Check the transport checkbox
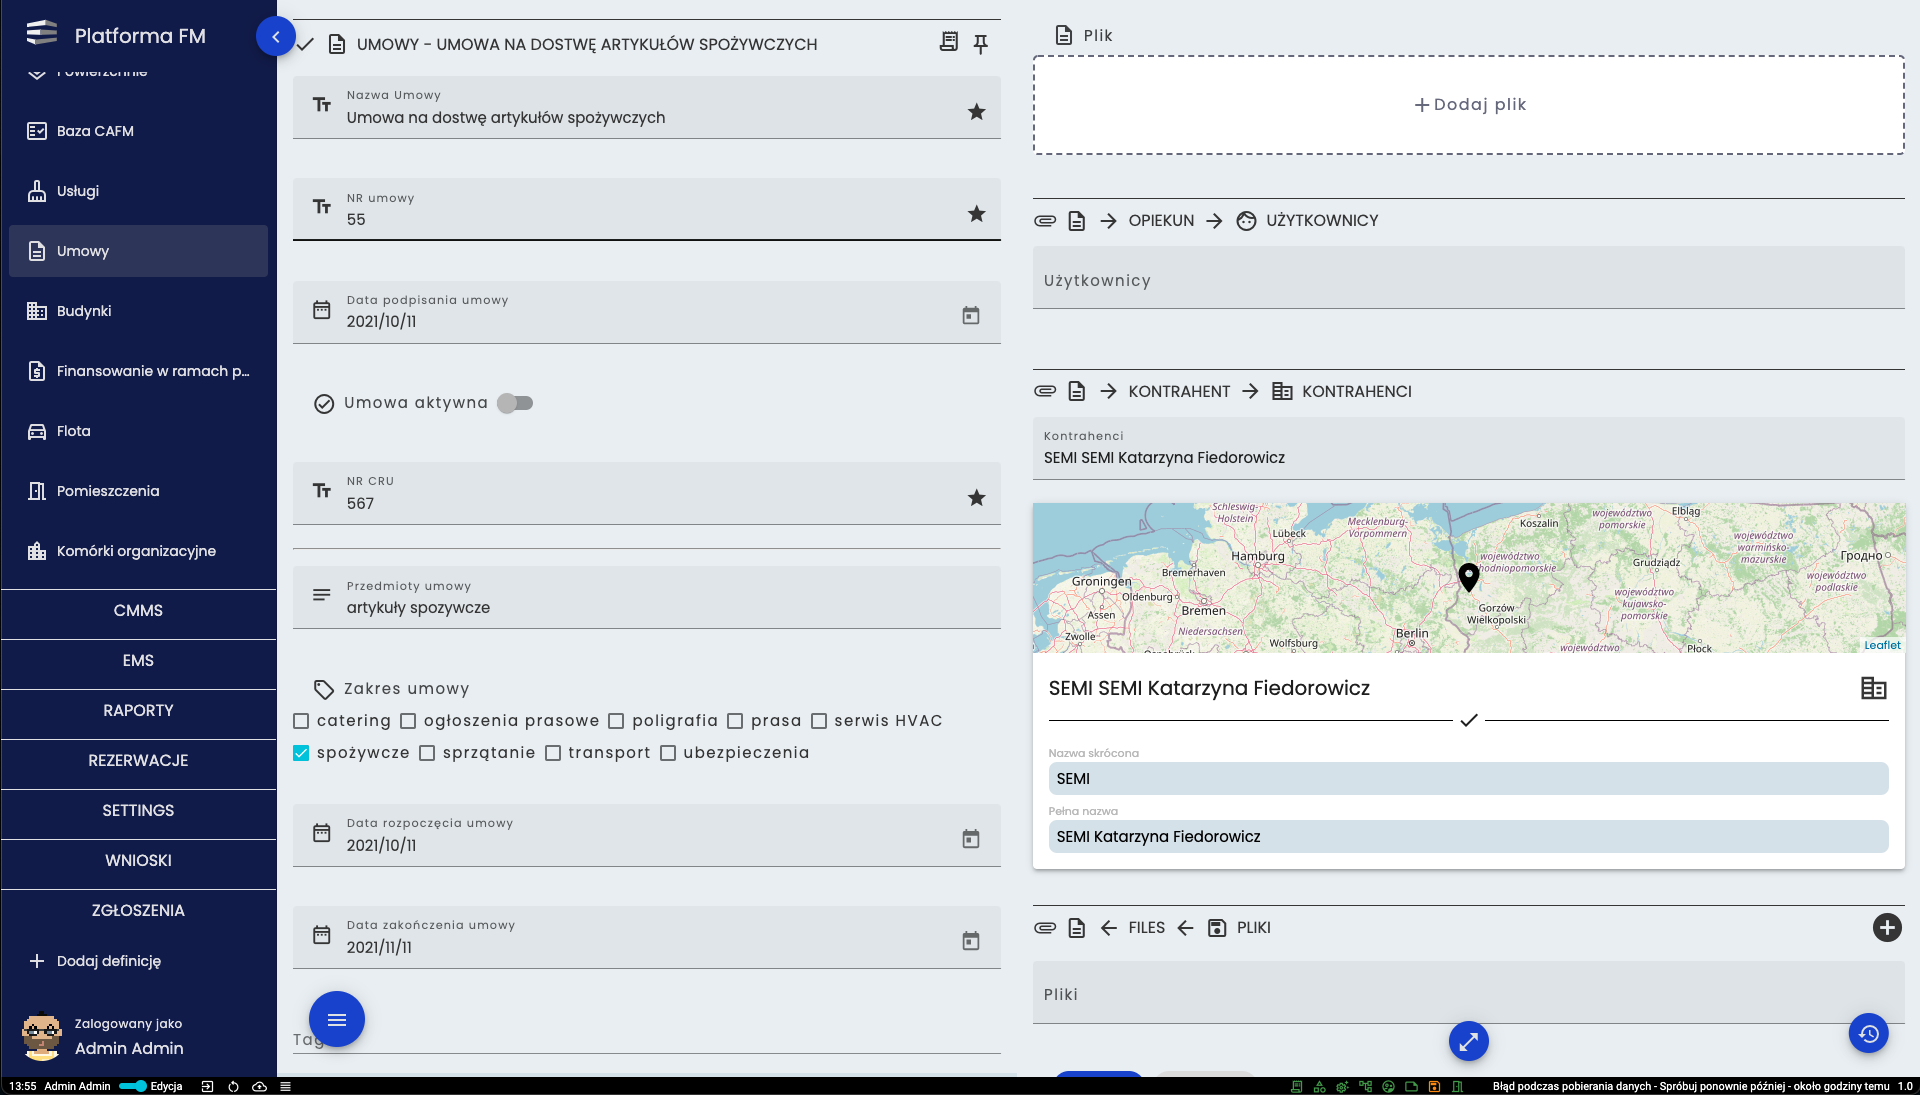This screenshot has height=1095, width=1920. click(553, 753)
